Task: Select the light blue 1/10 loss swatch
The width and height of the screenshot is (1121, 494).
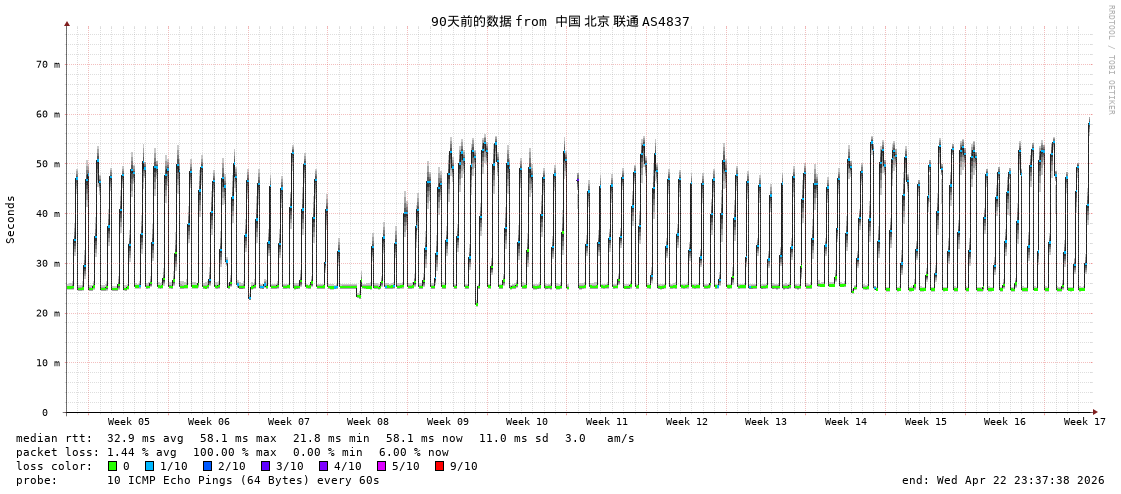Action: pos(149,466)
